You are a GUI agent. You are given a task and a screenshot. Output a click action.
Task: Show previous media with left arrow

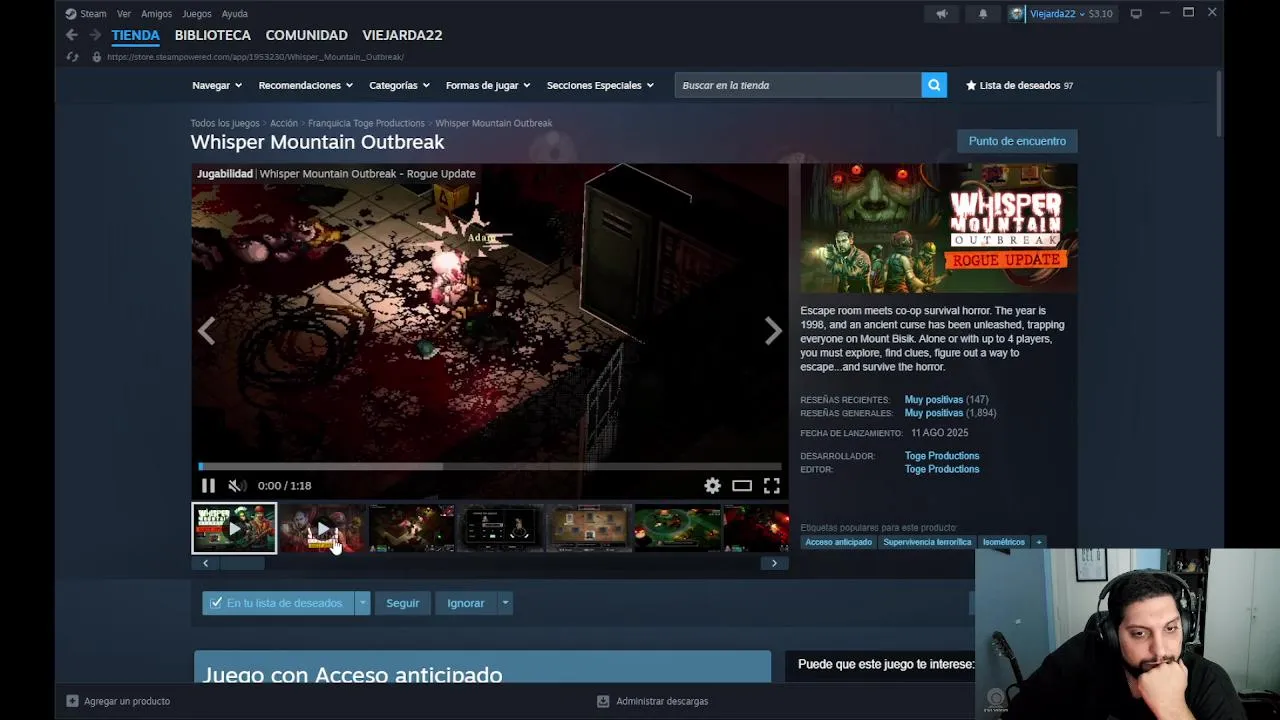(x=206, y=331)
